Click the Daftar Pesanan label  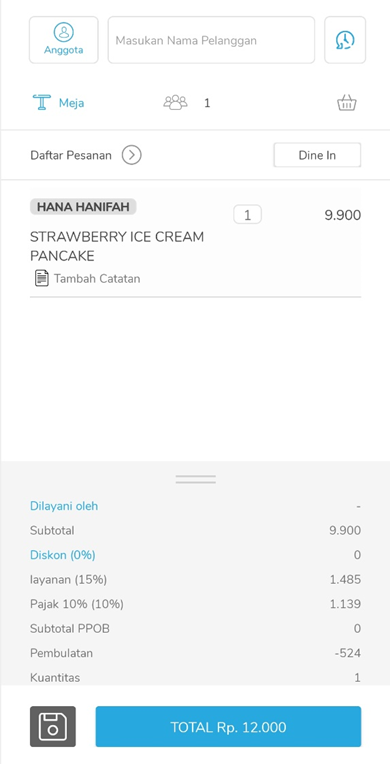[x=71, y=155]
